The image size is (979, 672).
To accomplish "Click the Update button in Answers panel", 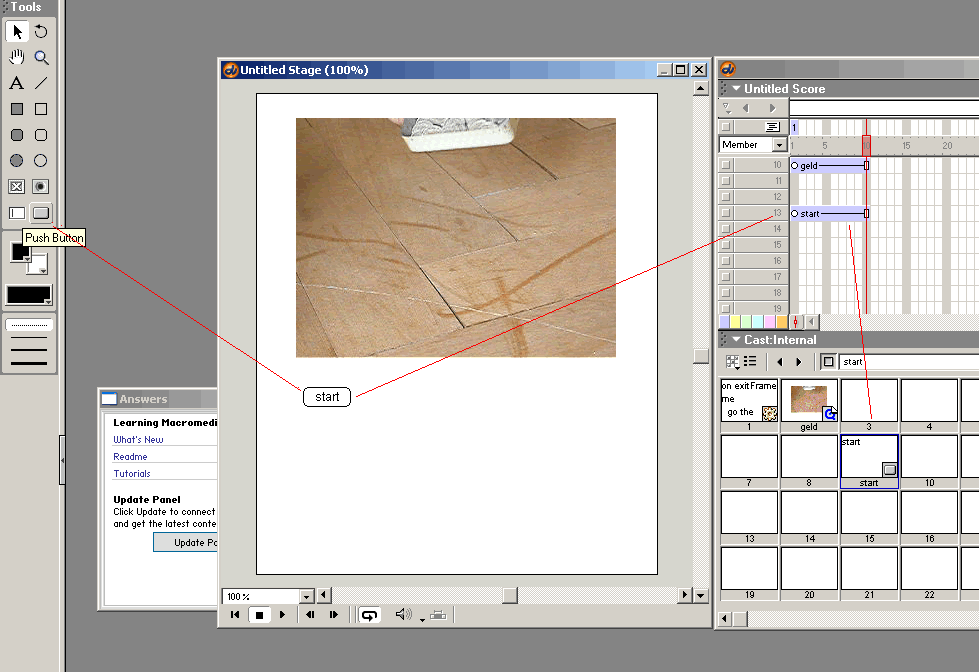I will [x=185, y=542].
